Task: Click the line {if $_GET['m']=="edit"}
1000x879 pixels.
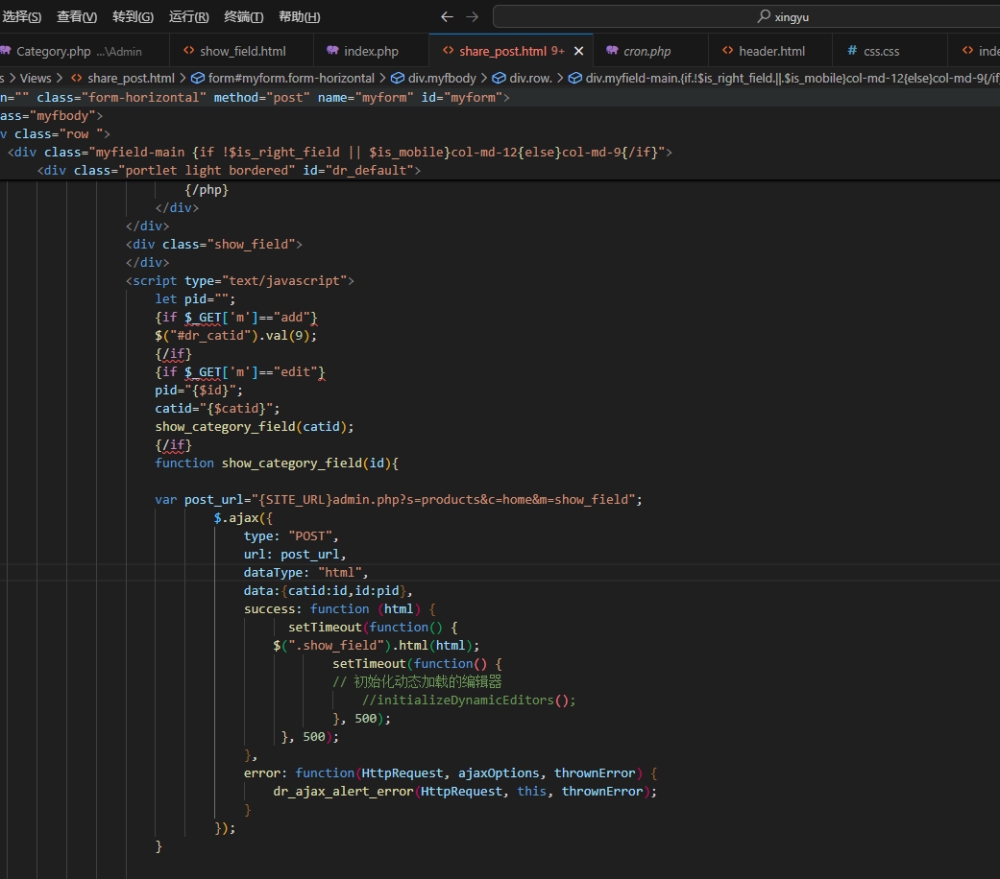Action: coord(240,372)
